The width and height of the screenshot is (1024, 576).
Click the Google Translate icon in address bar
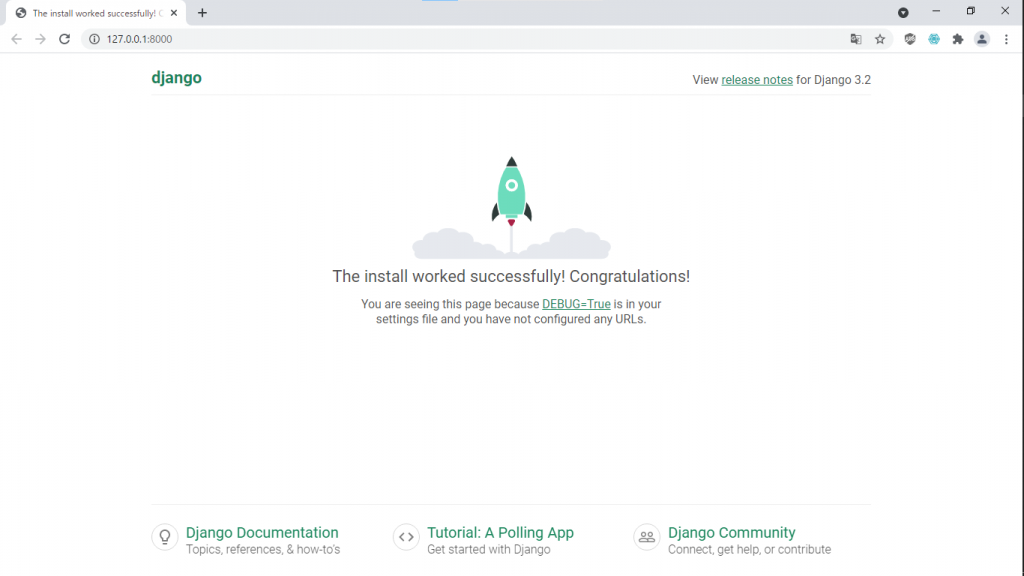click(x=856, y=39)
